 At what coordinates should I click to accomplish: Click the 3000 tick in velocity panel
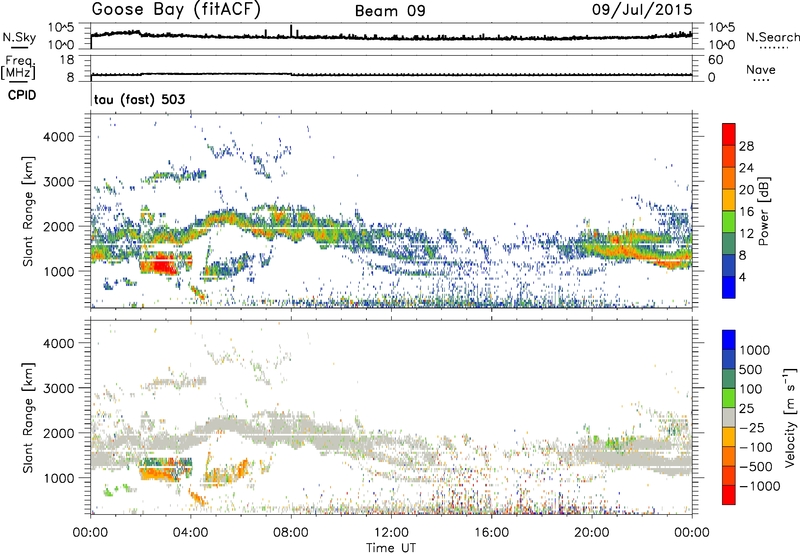click(x=59, y=388)
